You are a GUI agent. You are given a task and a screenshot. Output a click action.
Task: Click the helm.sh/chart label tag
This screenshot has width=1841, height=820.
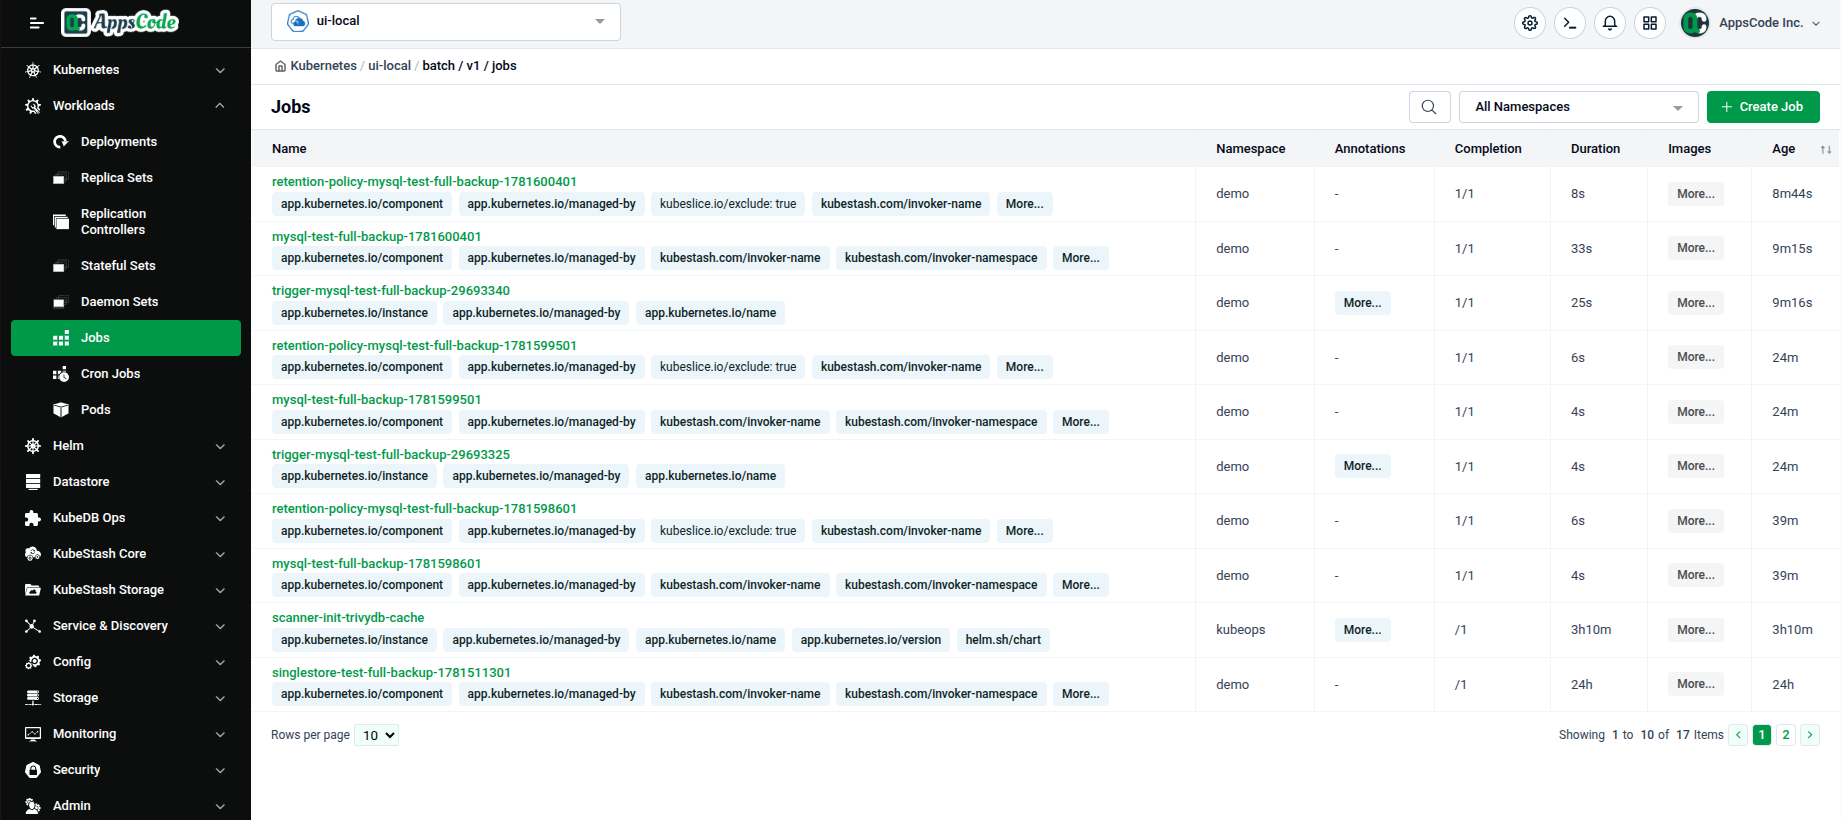(1003, 640)
